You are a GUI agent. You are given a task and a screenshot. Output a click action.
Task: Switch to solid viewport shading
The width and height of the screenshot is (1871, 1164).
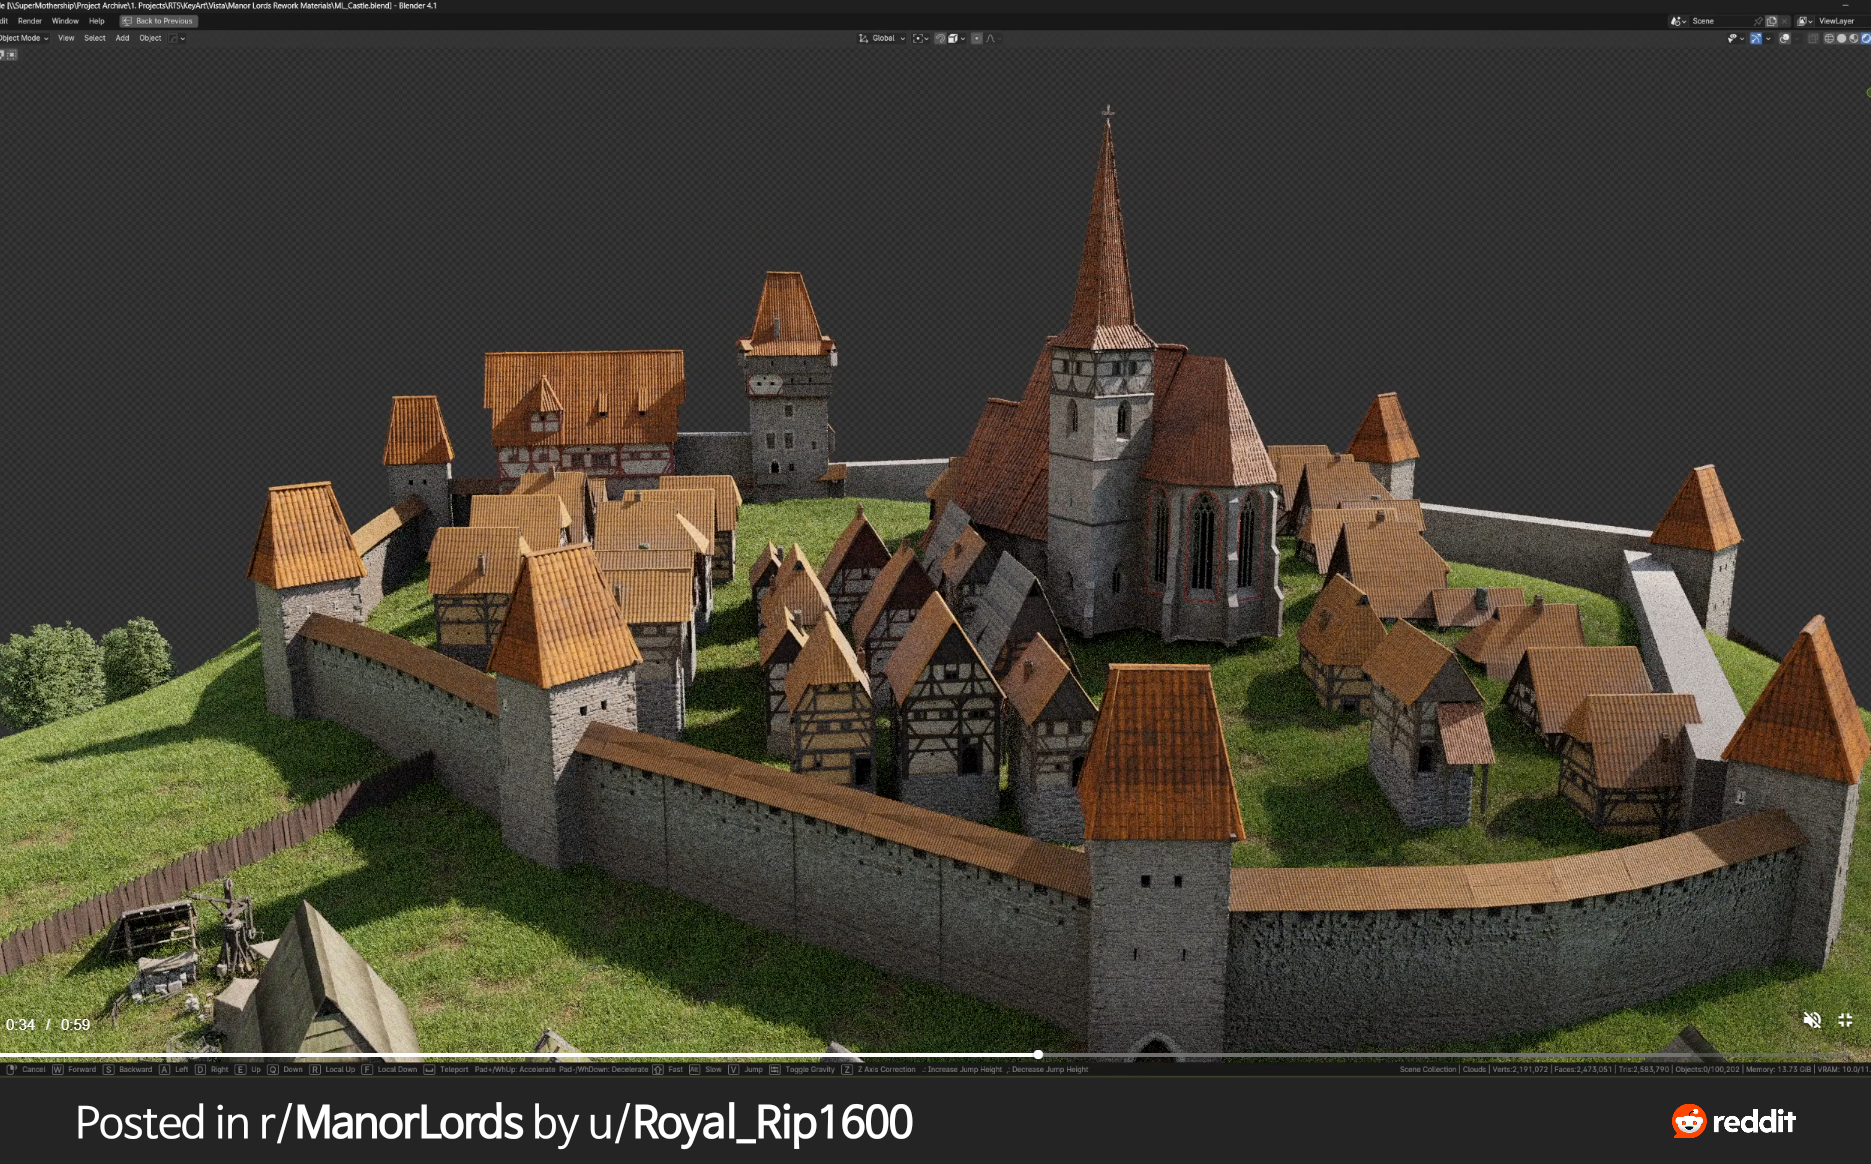coord(1841,38)
